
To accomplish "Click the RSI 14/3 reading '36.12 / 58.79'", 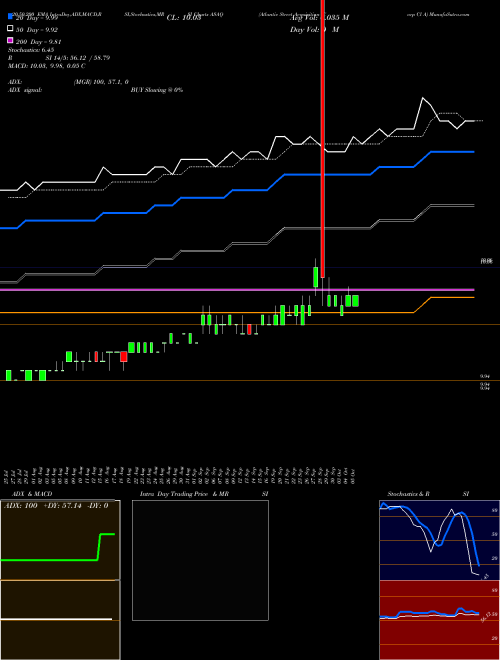I will coord(89,58).
